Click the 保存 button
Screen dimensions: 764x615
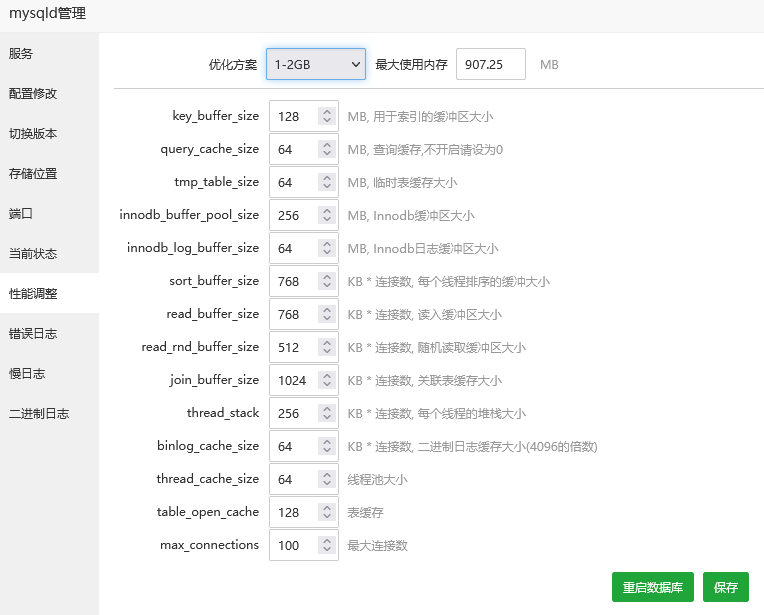726,587
